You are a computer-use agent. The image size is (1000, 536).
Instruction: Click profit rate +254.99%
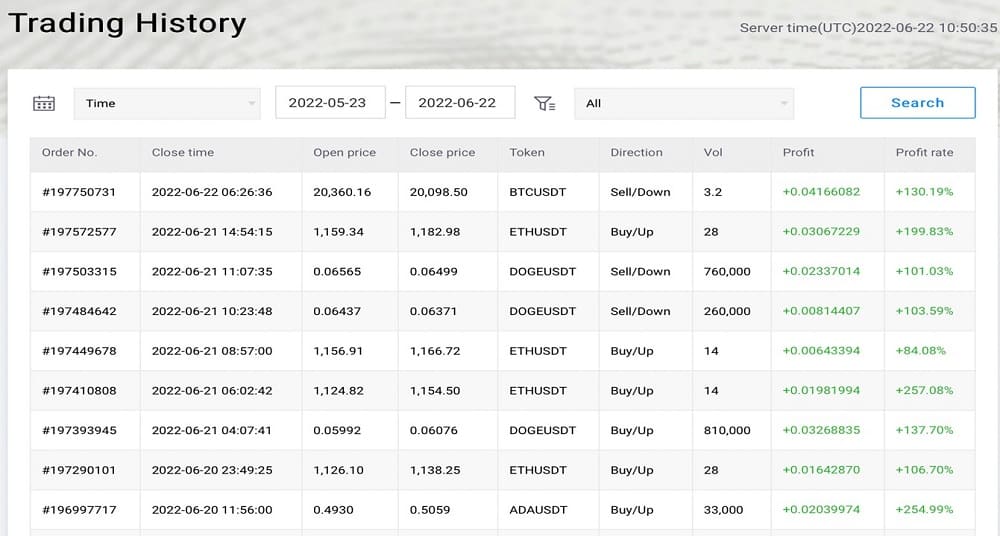point(925,509)
